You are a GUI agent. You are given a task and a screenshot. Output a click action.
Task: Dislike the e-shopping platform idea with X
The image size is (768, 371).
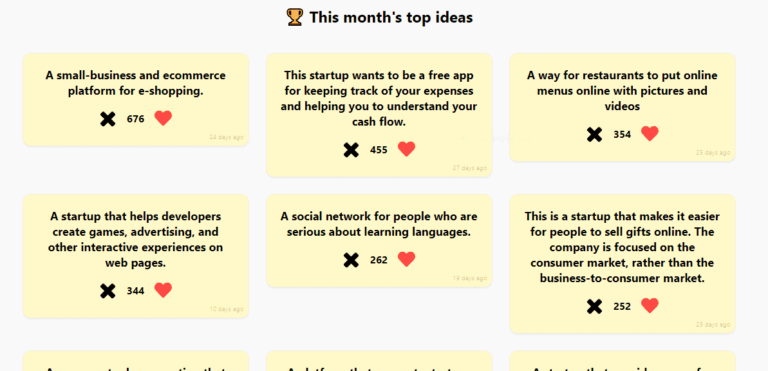point(108,119)
